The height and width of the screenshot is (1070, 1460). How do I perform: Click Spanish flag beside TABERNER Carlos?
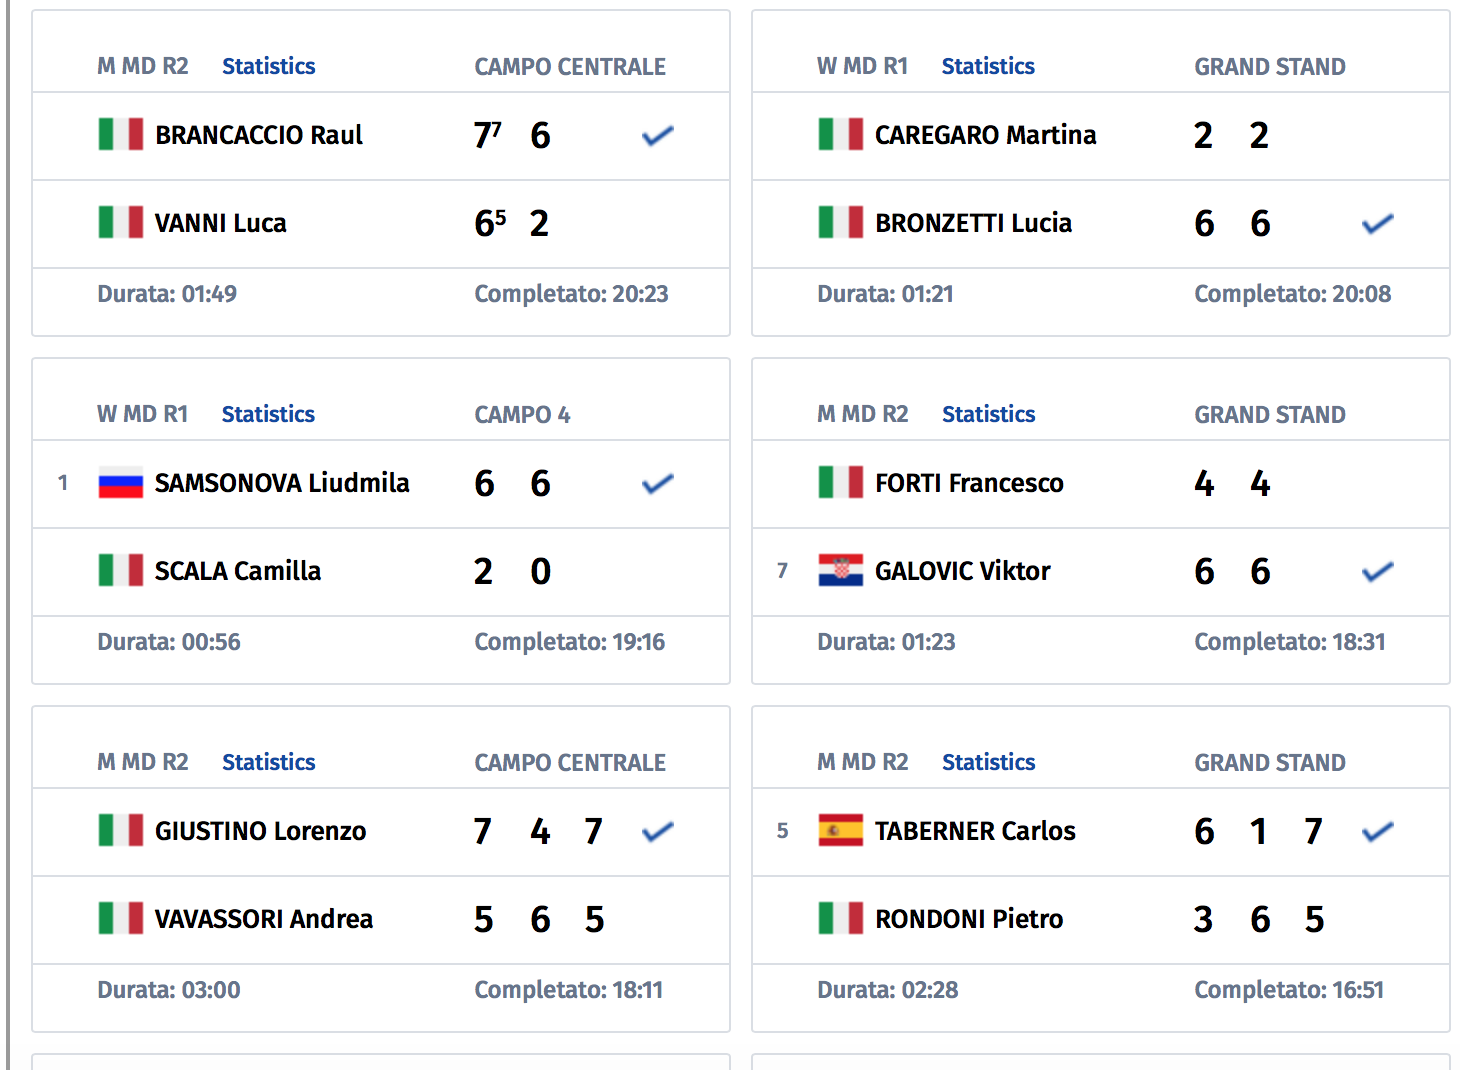tap(841, 830)
